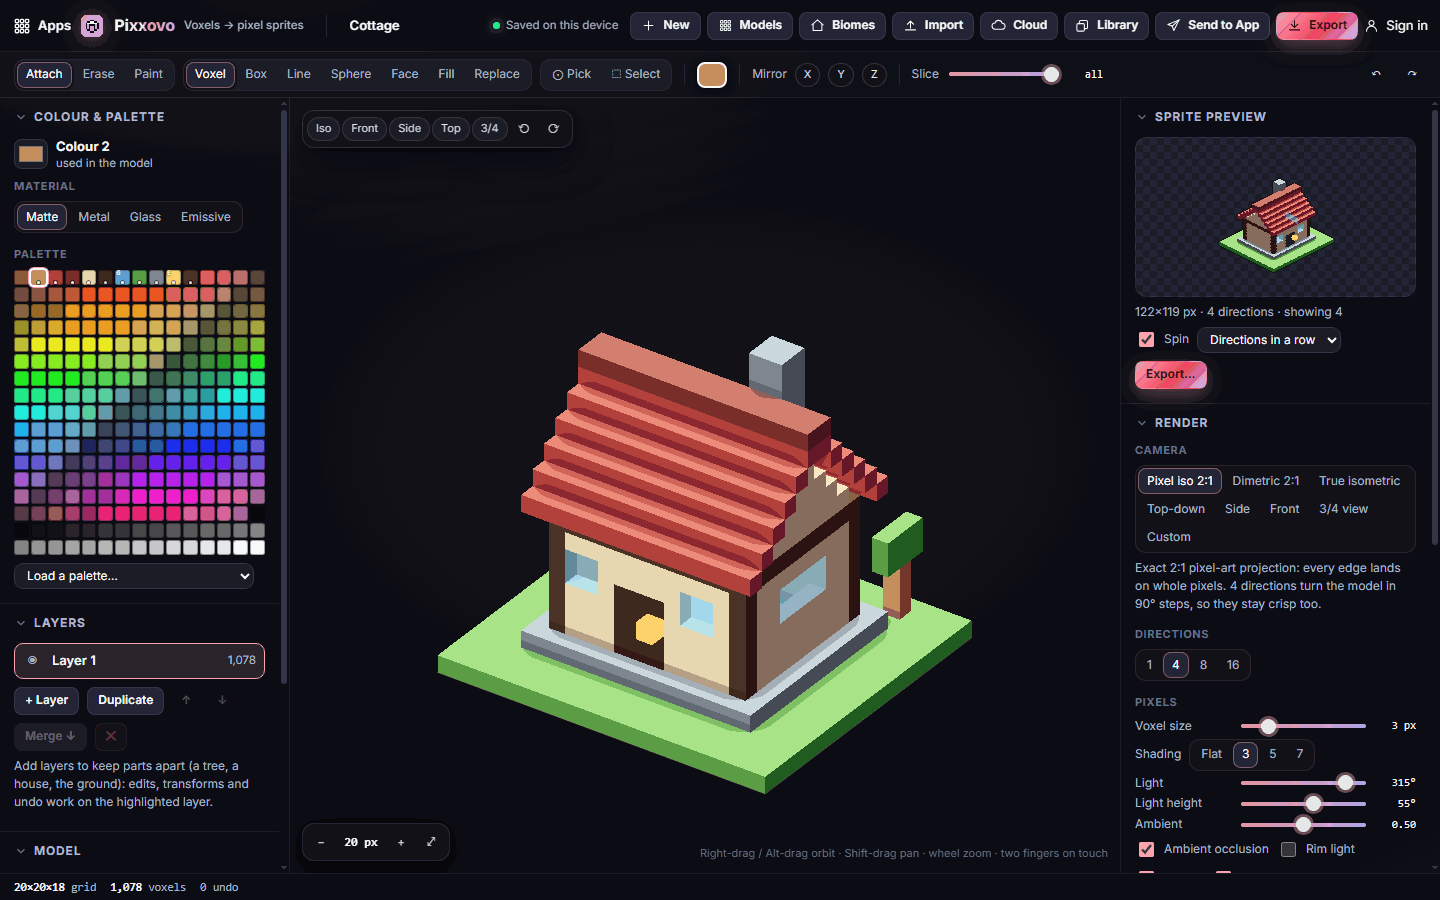Click the Duplicate layer button
This screenshot has height=900, width=1440.
pyautogui.click(x=126, y=700)
